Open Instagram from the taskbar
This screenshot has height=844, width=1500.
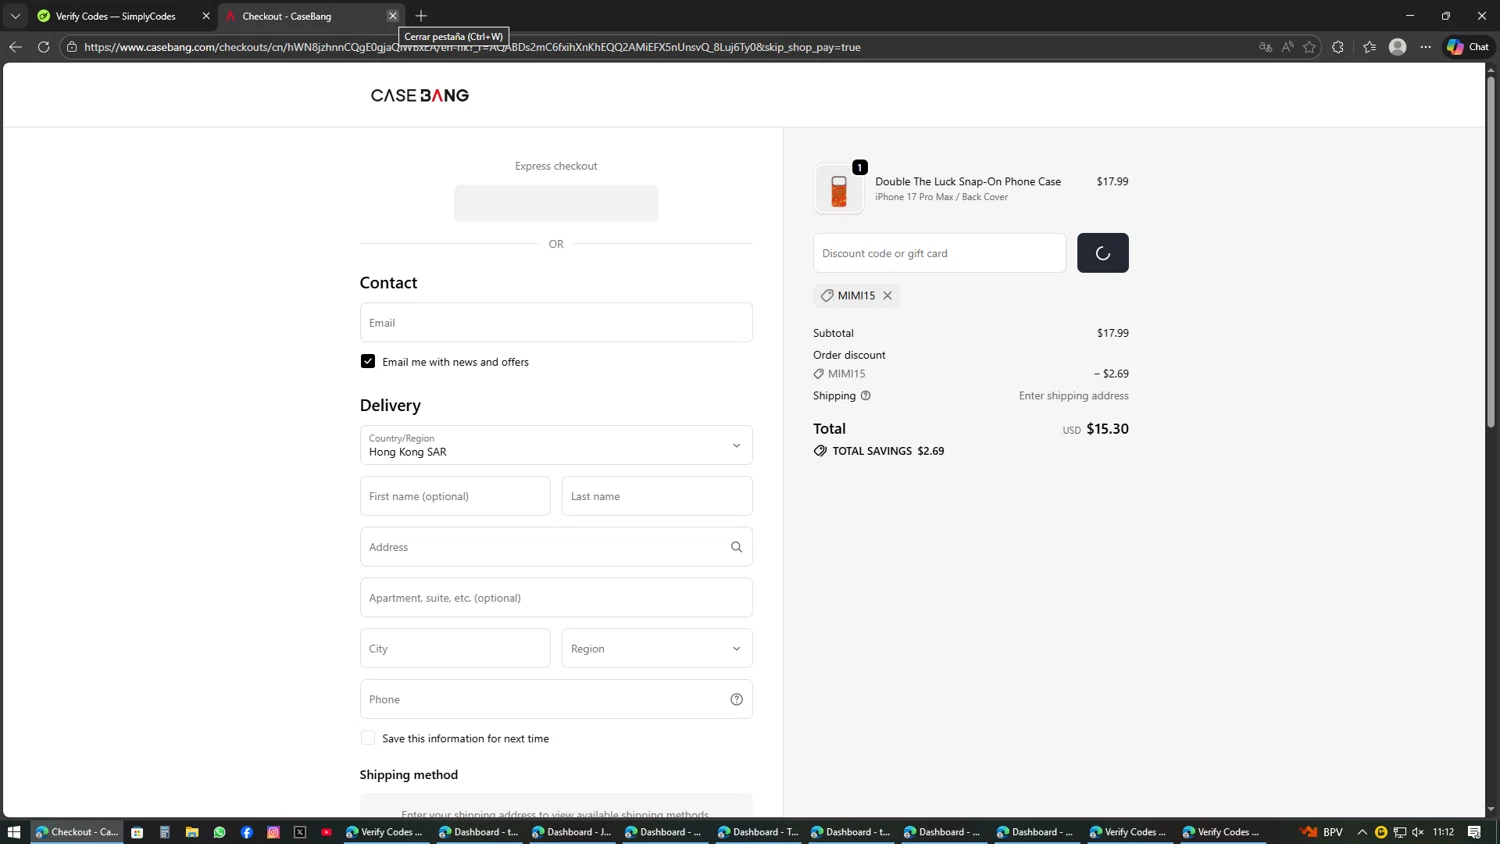click(x=273, y=832)
